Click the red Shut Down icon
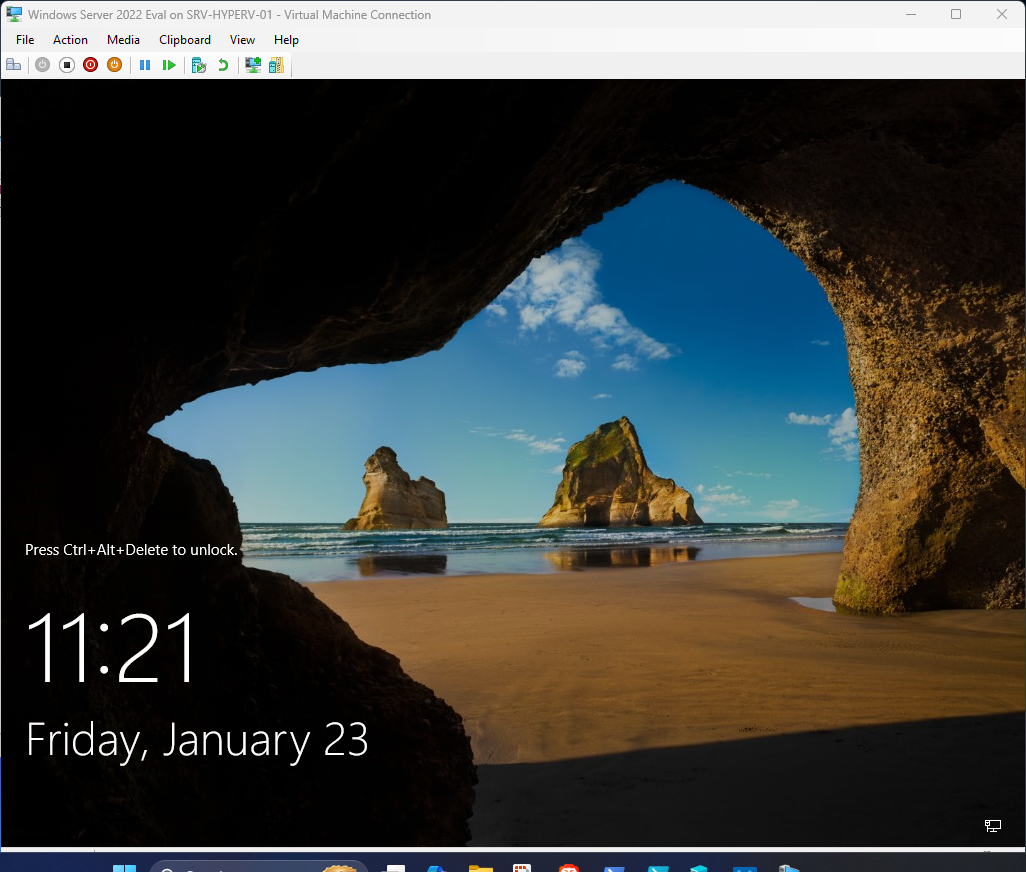This screenshot has width=1026, height=872. pos(90,64)
